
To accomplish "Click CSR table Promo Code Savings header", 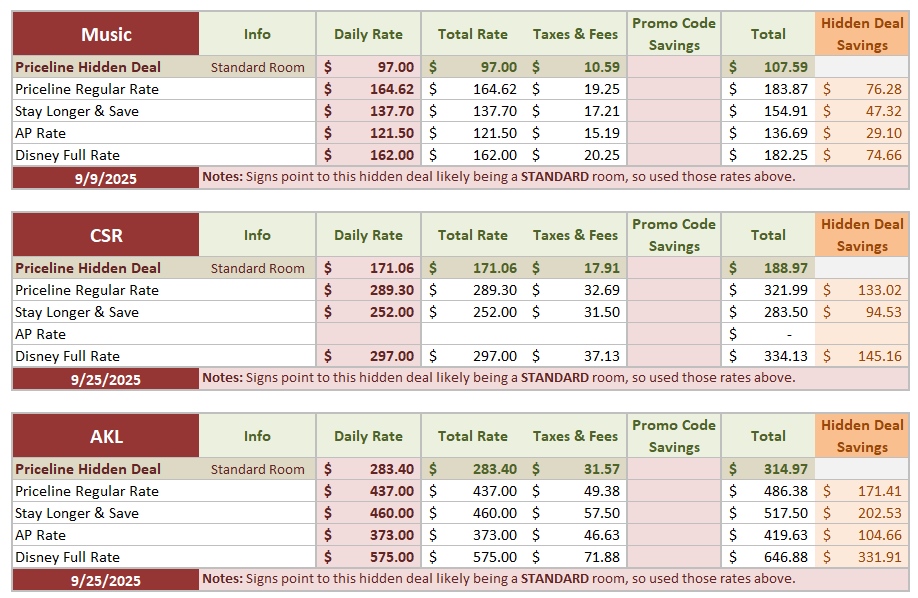I will coord(674,235).
